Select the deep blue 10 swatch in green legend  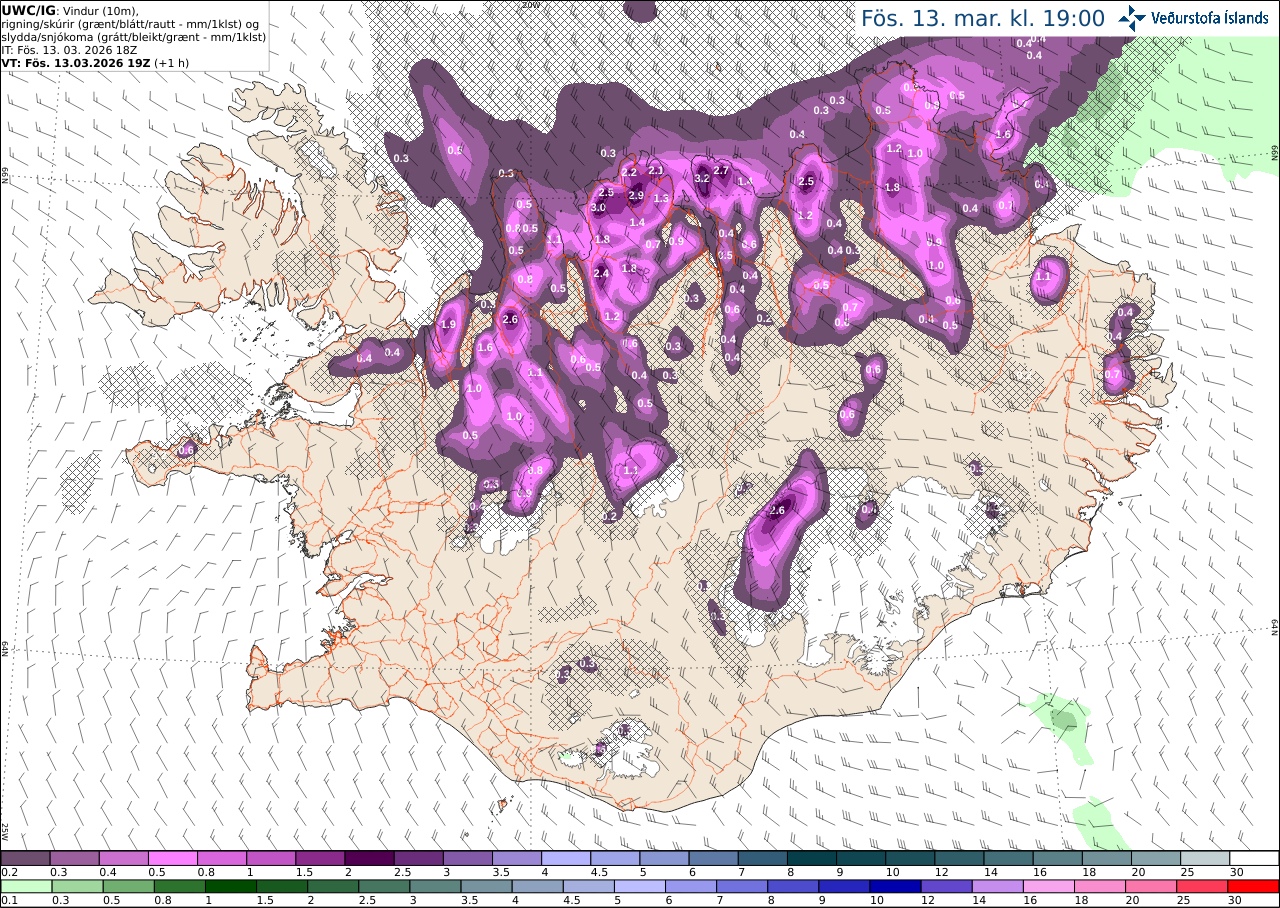(x=895, y=886)
